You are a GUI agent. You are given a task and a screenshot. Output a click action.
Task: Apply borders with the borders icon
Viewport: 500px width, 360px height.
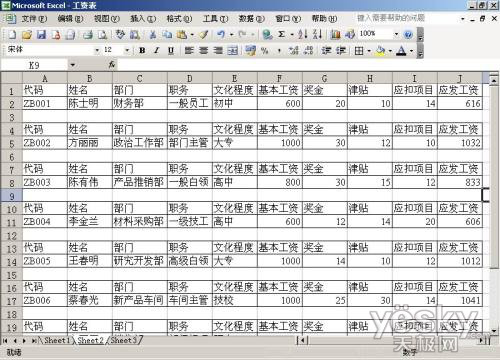click(359, 51)
